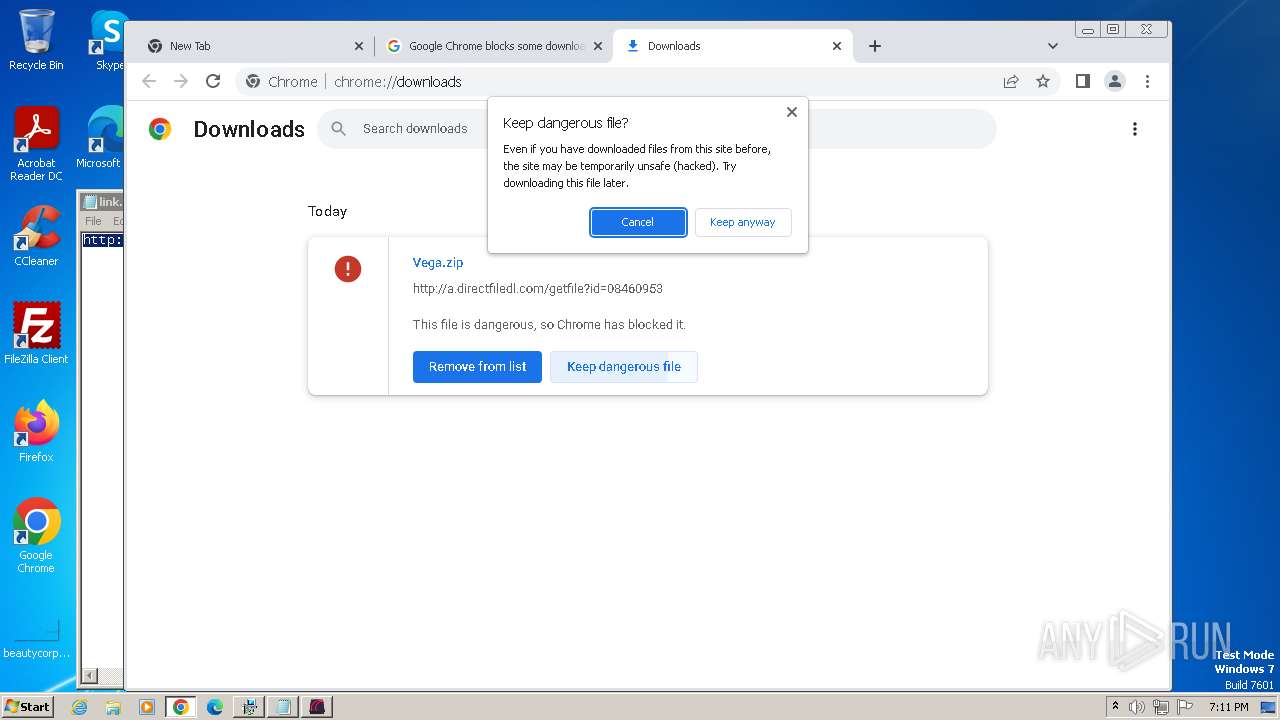1280x720 pixels.
Task: Go back using Chrome's back arrow
Action: click(149, 81)
